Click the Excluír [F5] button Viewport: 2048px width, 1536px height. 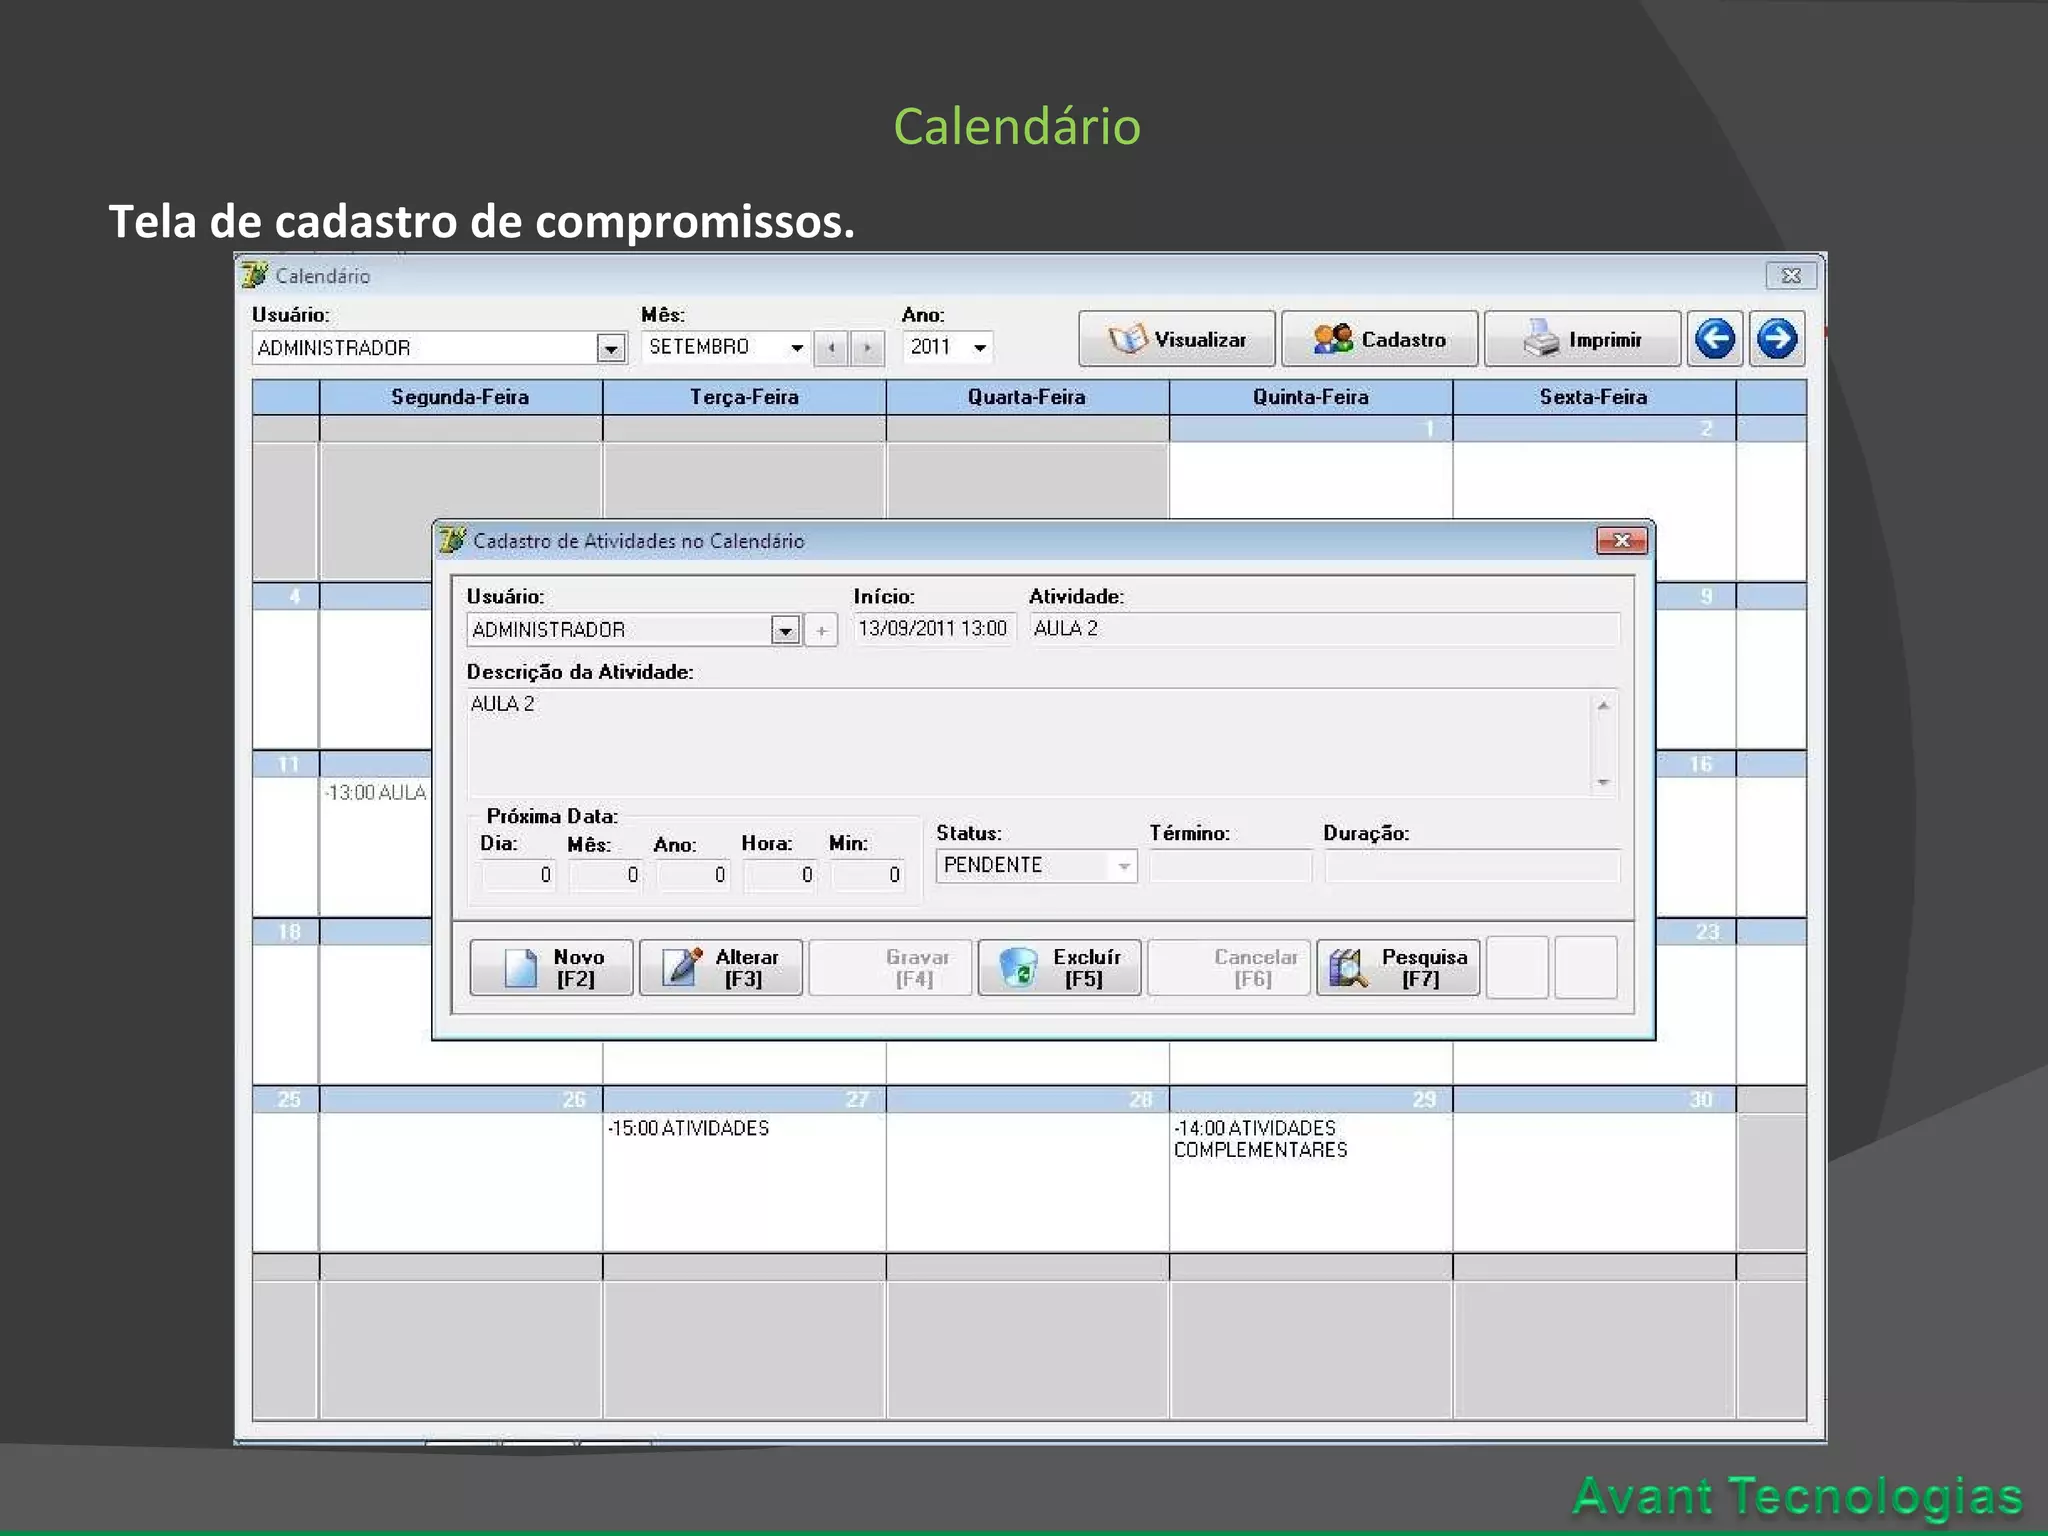click(x=1059, y=967)
